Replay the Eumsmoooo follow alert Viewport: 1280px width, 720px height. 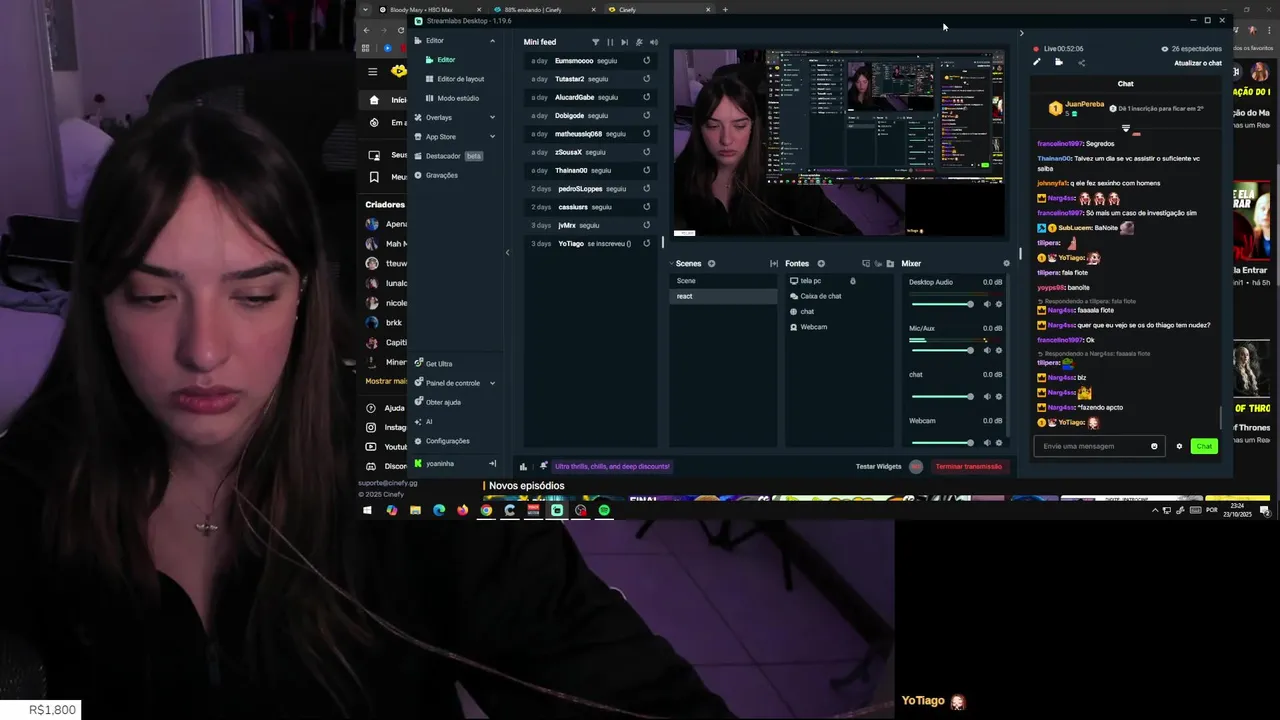(x=646, y=60)
